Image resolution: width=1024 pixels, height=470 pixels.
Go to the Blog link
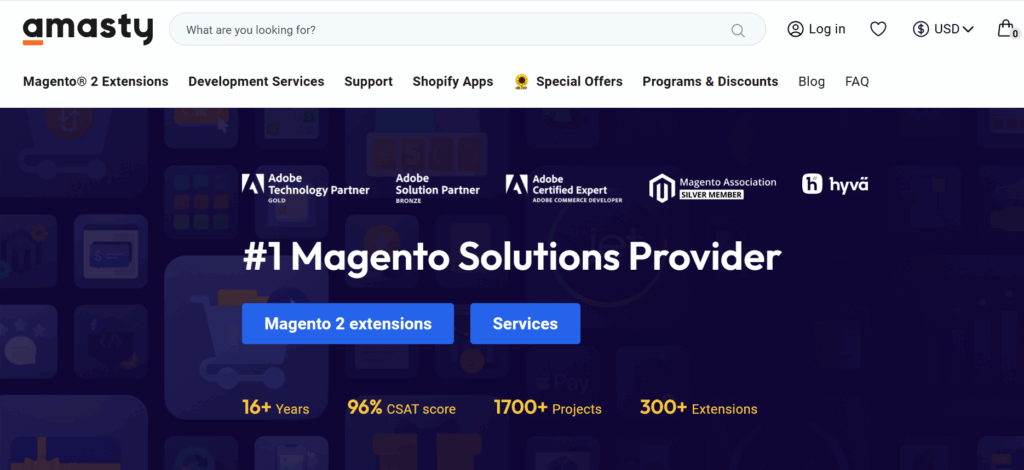pos(811,82)
